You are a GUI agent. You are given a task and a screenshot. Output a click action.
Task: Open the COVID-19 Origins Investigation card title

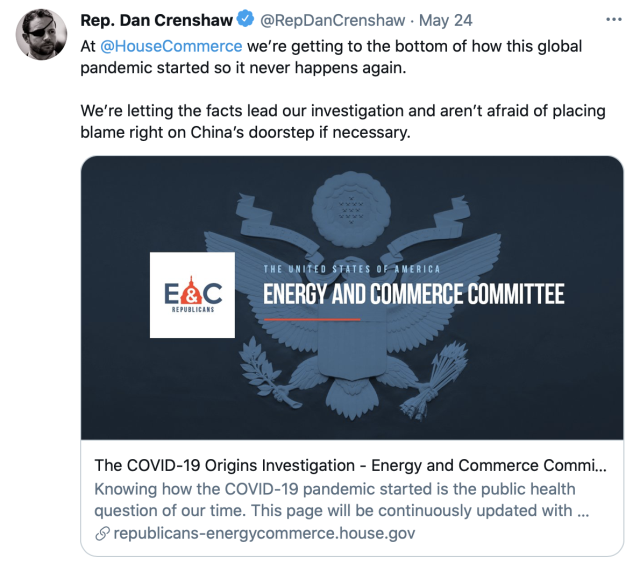tap(350, 465)
